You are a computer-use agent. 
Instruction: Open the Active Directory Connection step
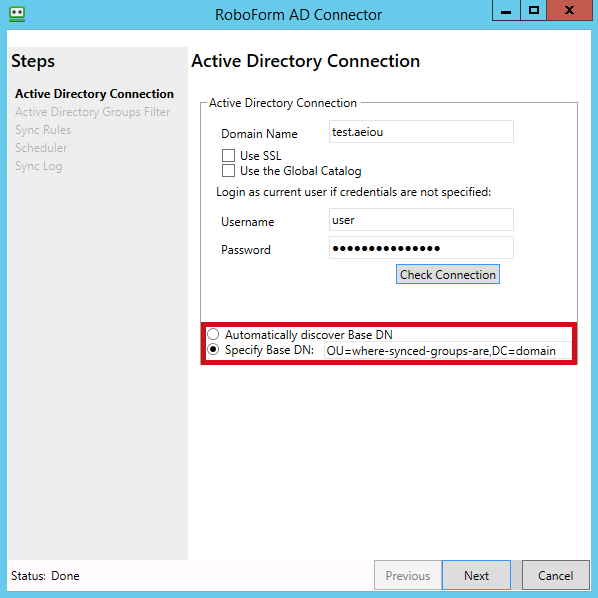(x=94, y=94)
